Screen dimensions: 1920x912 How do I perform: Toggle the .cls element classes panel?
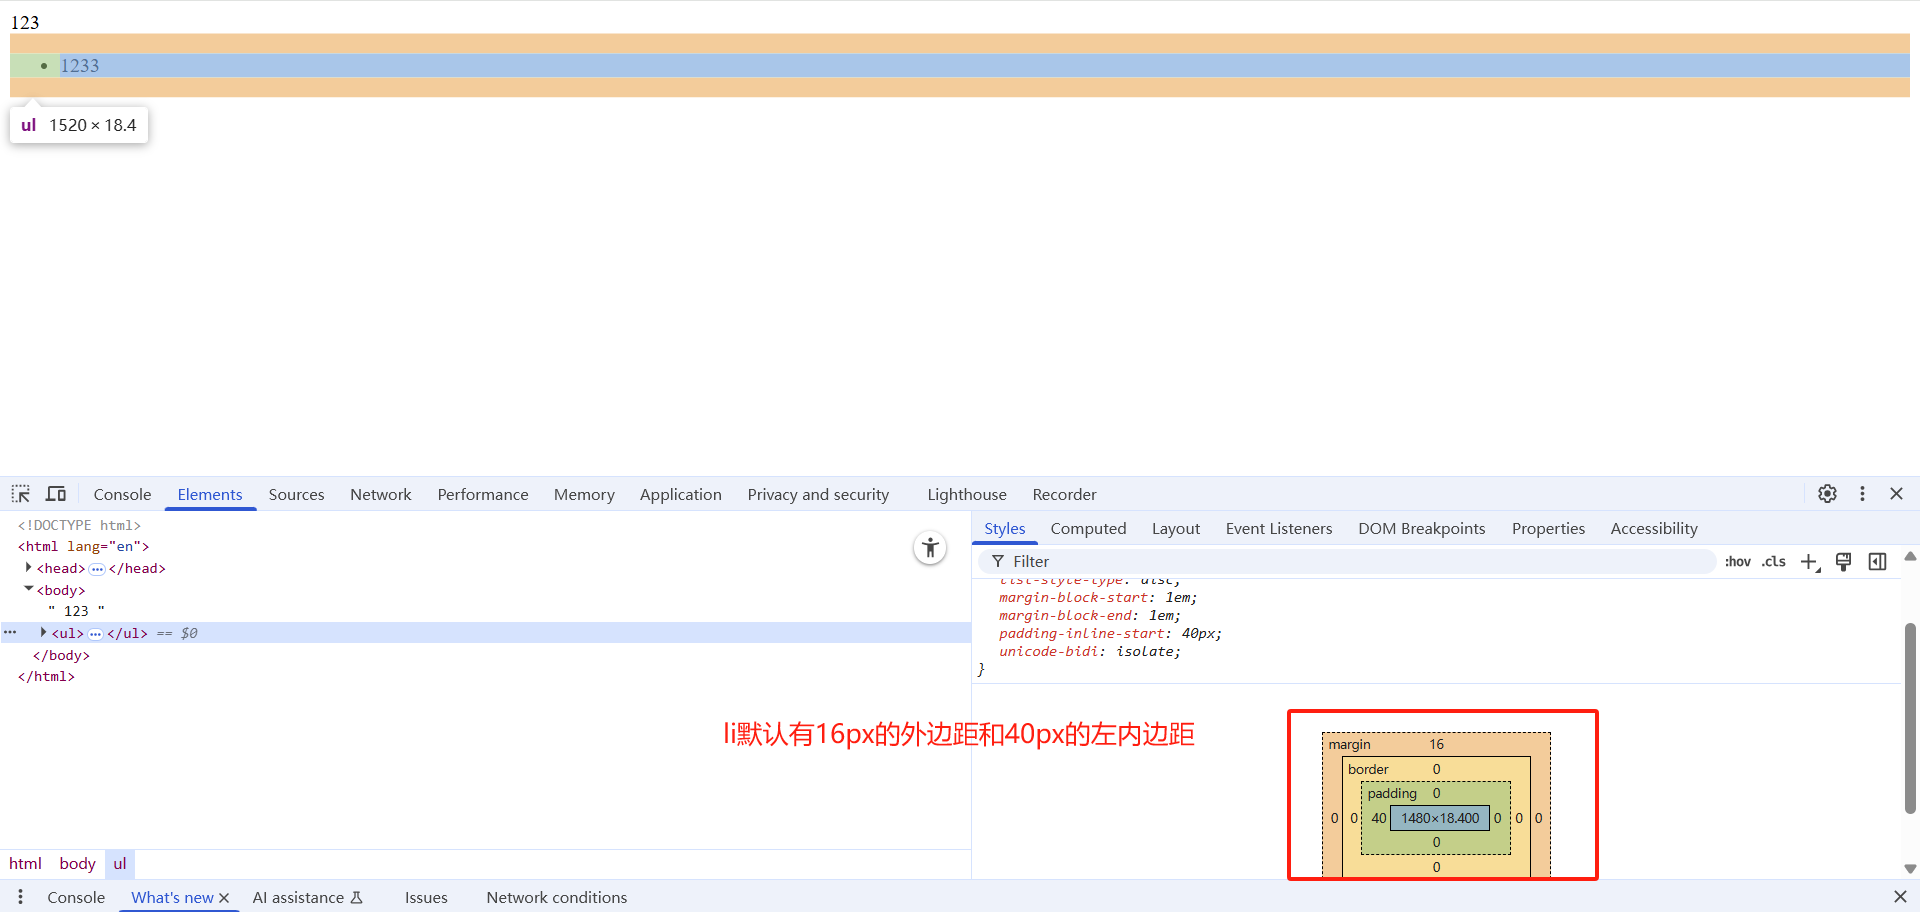click(1774, 562)
